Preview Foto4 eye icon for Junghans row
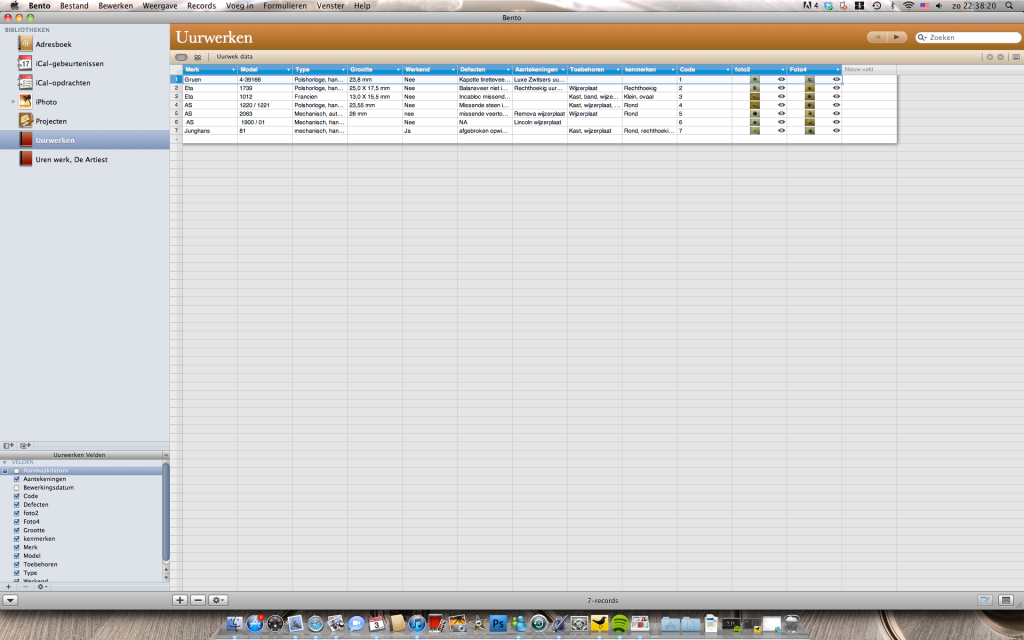 click(x=836, y=131)
